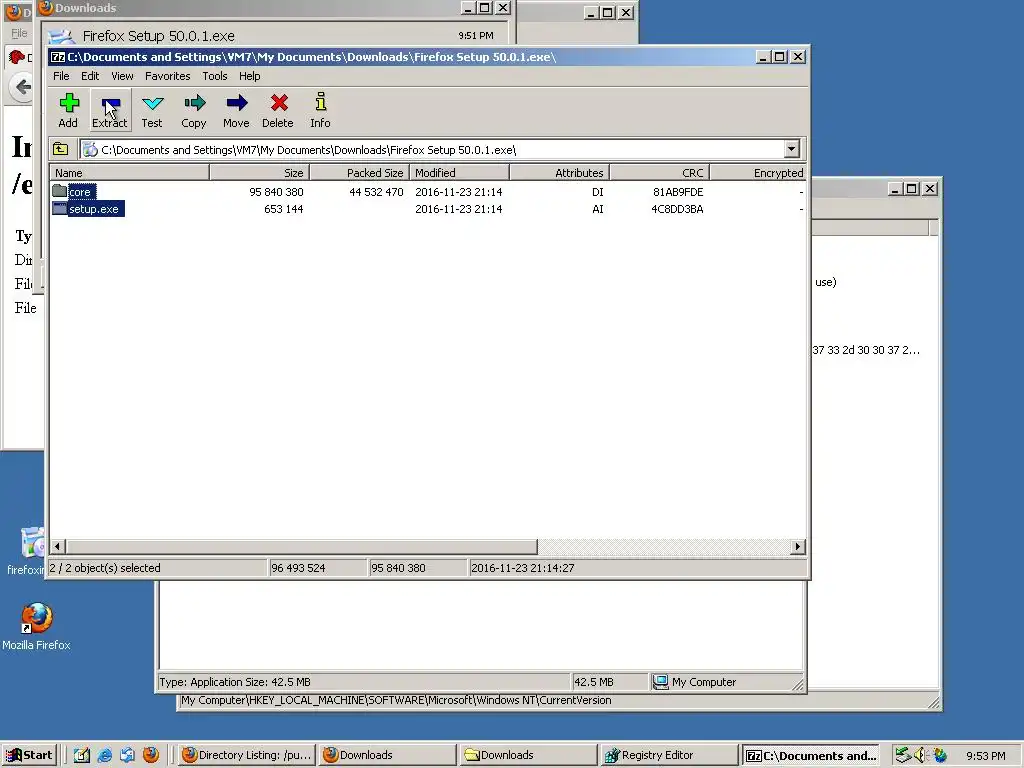Image resolution: width=1024 pixels, height=768 pixels.
Task: Click the first quick launch notepad icon
Action: [x=82, y=755]
